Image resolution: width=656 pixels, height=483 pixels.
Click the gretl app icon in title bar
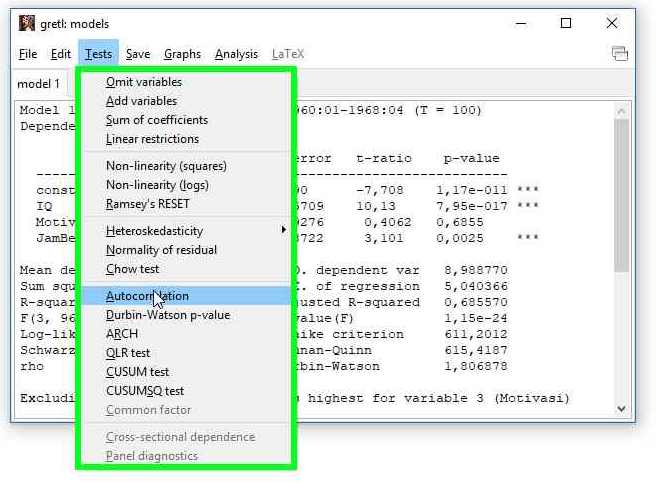point(26,23)
